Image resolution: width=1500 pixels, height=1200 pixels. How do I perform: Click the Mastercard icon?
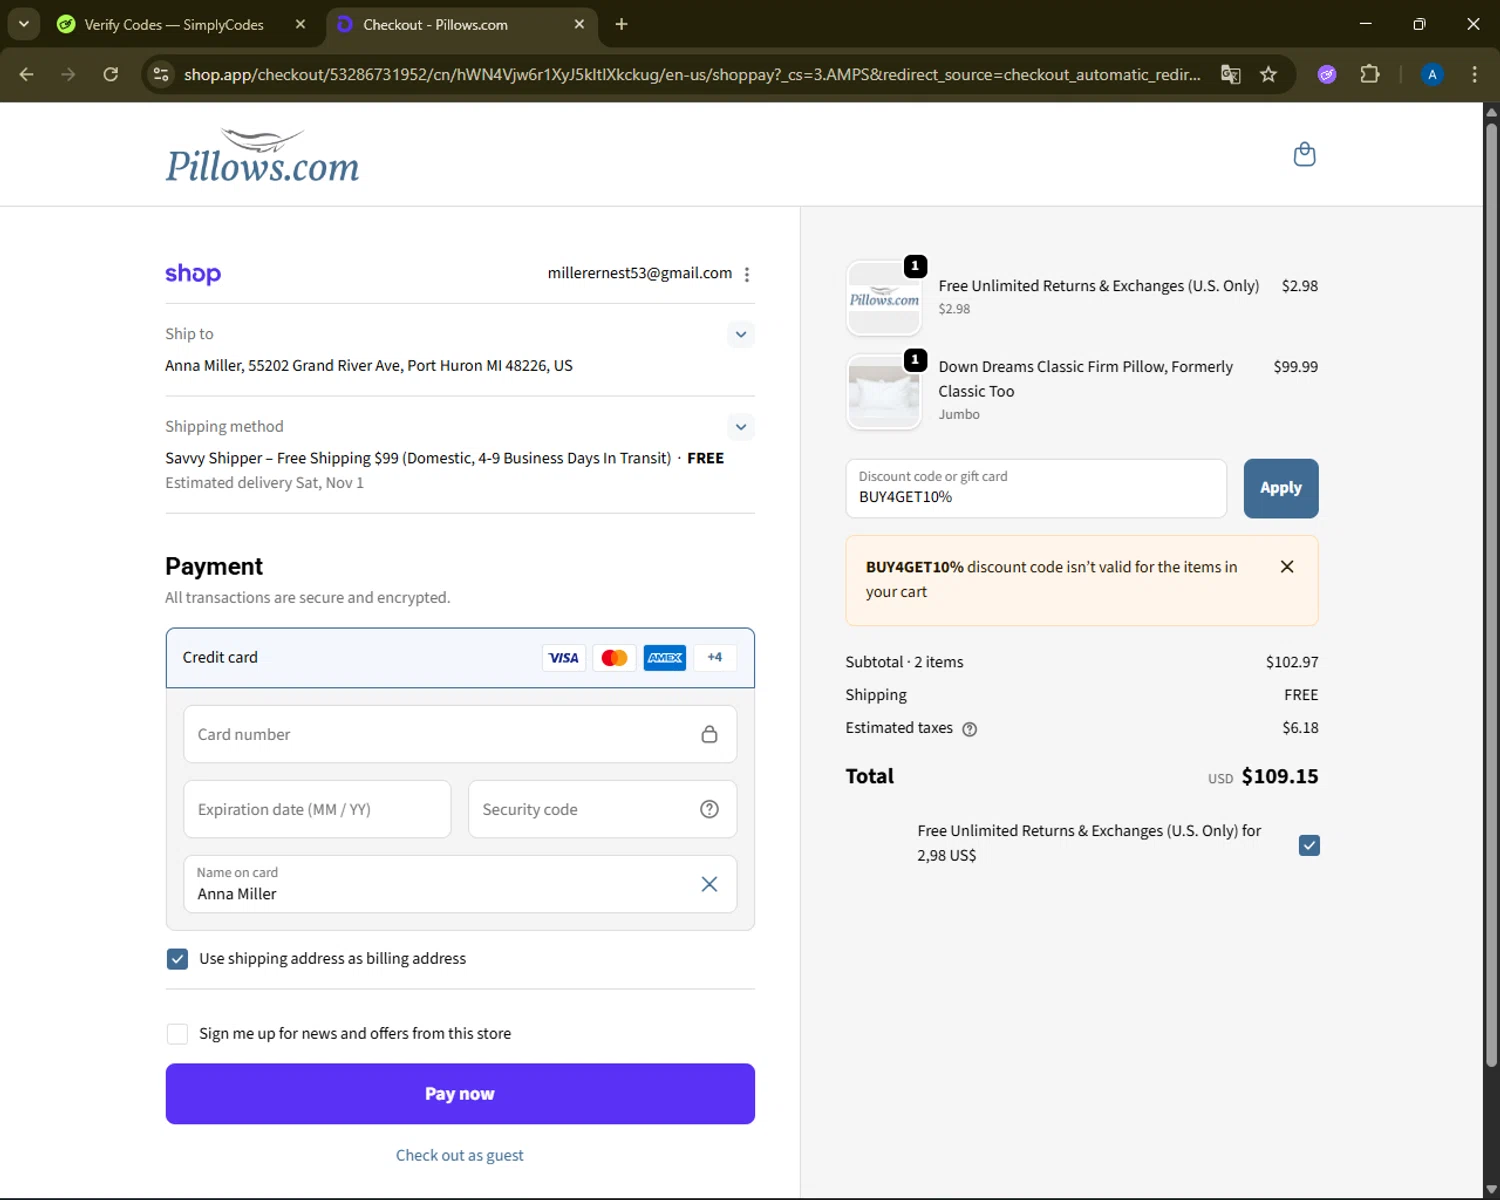click(x=614, y=658)
